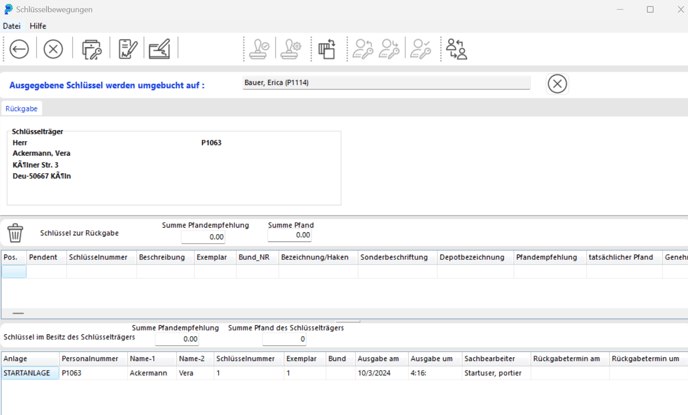Click the copy and swap documents icon

[327, 49]
